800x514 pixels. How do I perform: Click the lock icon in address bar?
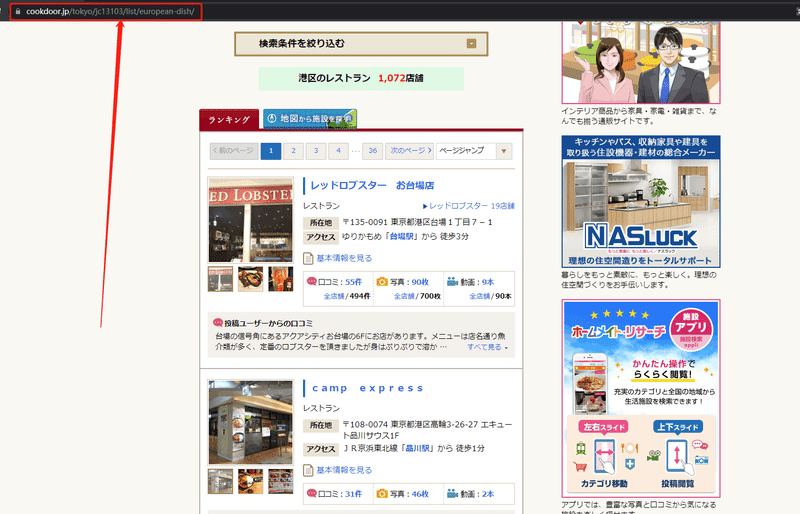point(18,11)
